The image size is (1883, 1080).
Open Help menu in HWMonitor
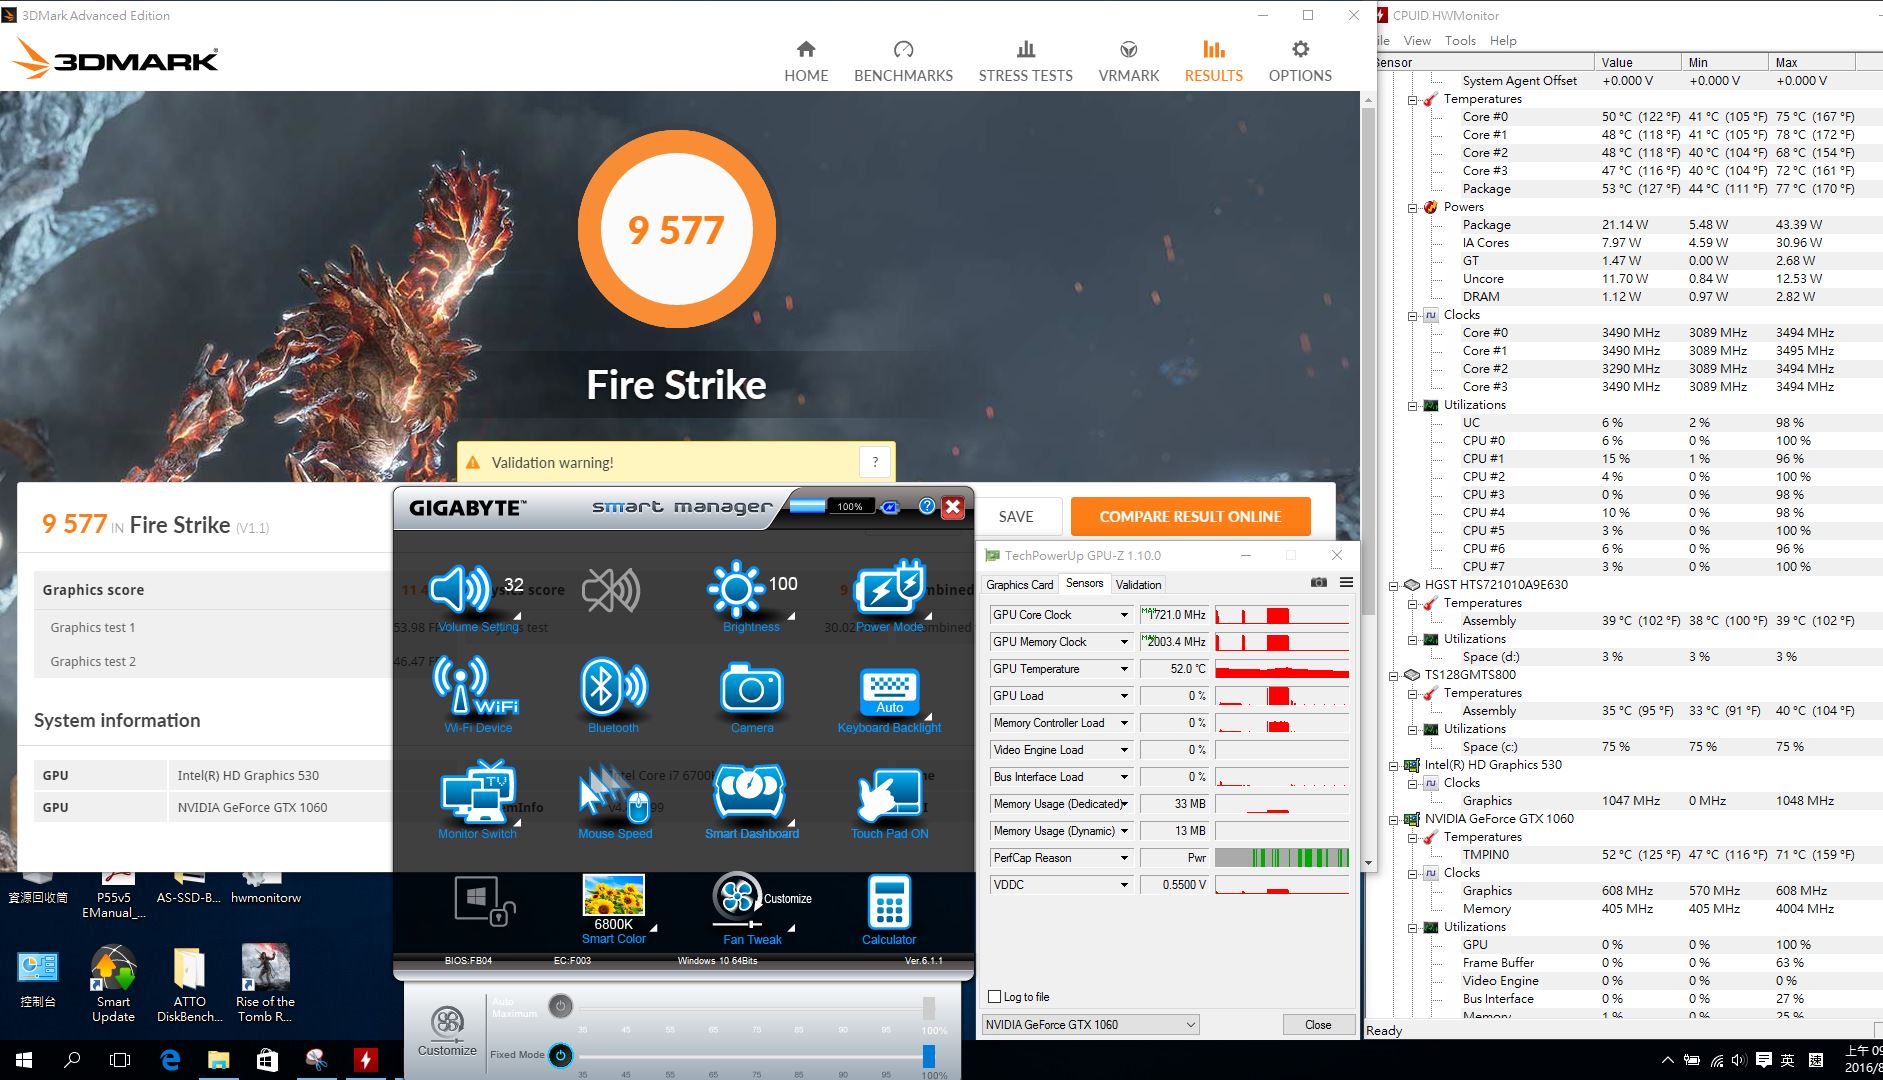click(1503, 41)
